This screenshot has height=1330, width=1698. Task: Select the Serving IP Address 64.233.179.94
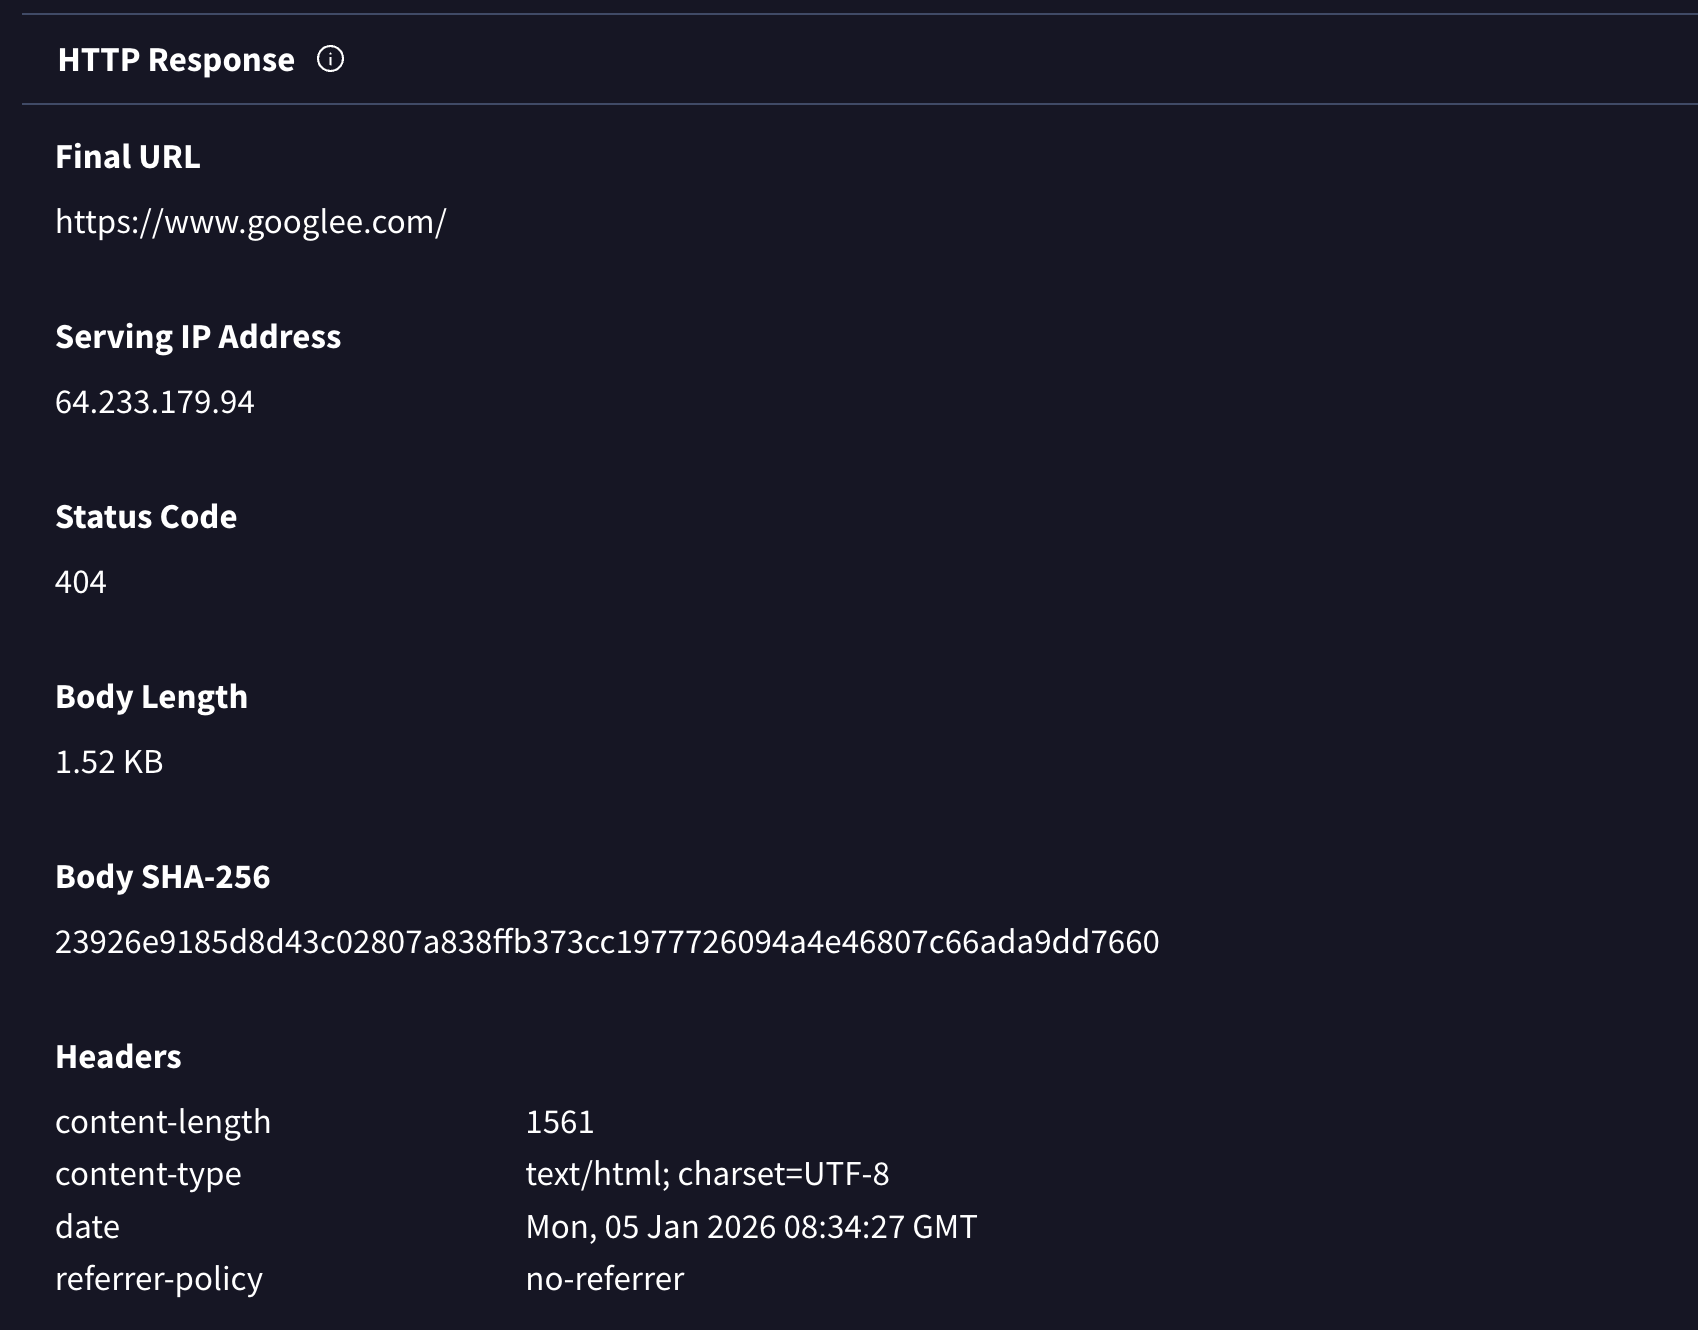(155, 402)
